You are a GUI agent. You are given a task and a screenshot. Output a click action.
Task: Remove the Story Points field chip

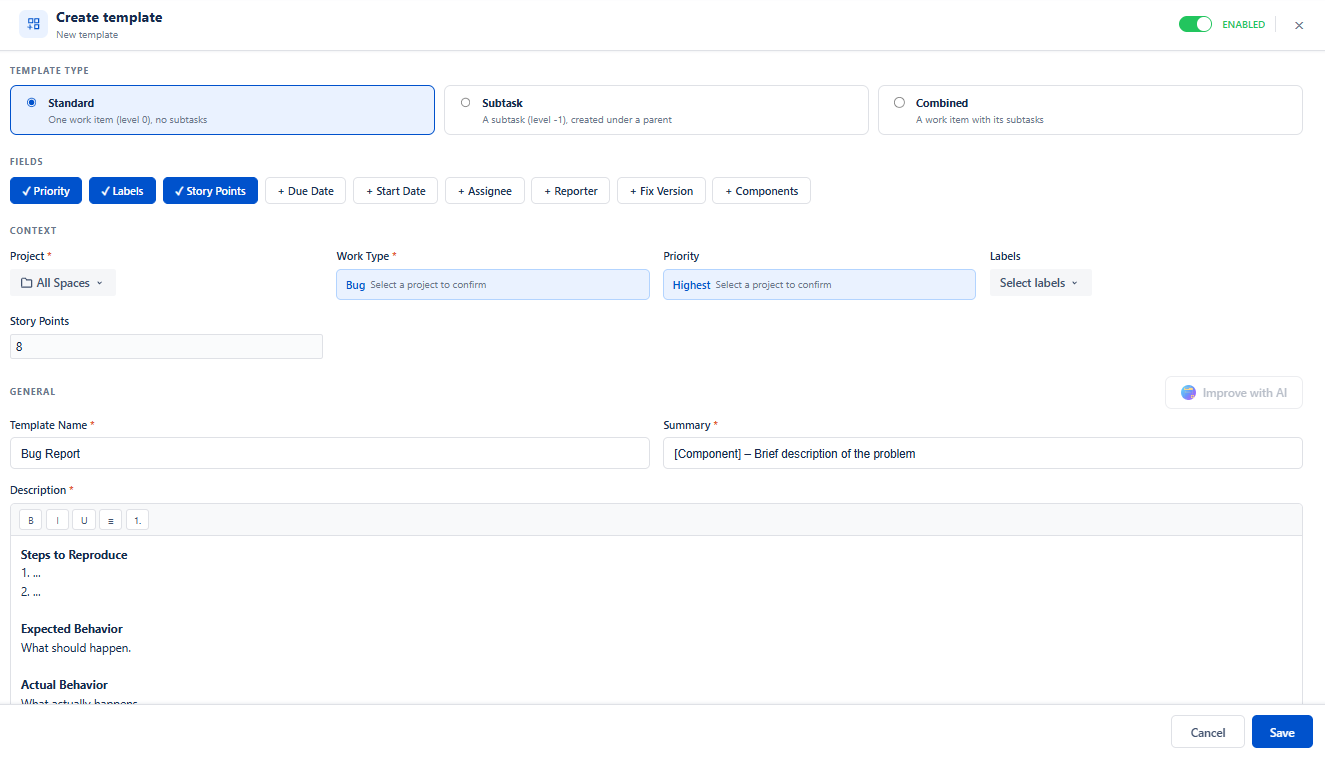[x=210, y=191]
